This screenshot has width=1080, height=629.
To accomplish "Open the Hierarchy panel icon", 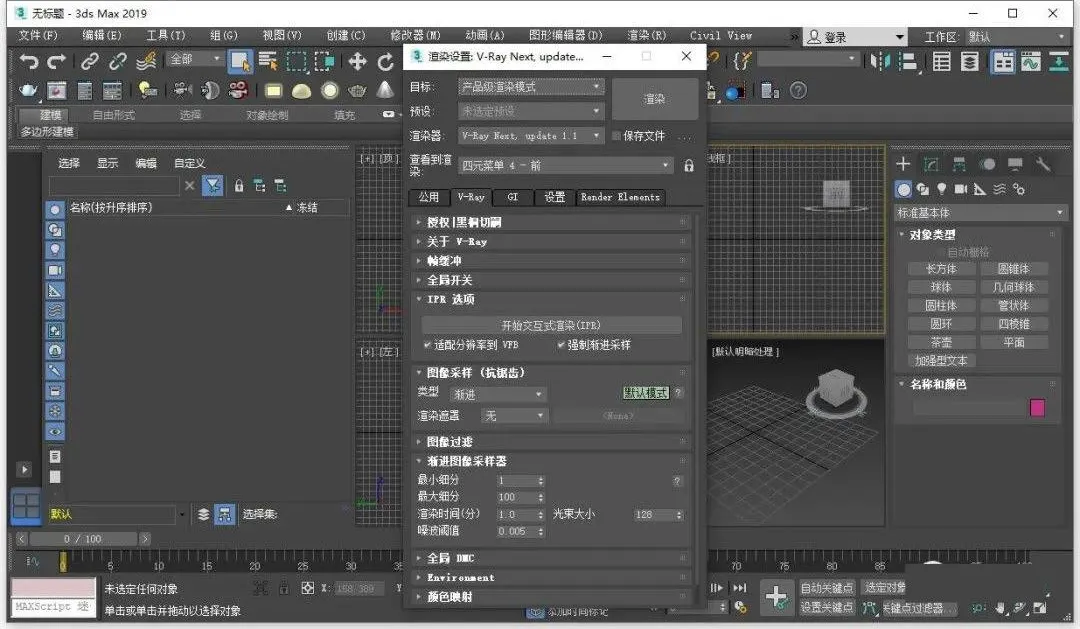I will 959,164.
